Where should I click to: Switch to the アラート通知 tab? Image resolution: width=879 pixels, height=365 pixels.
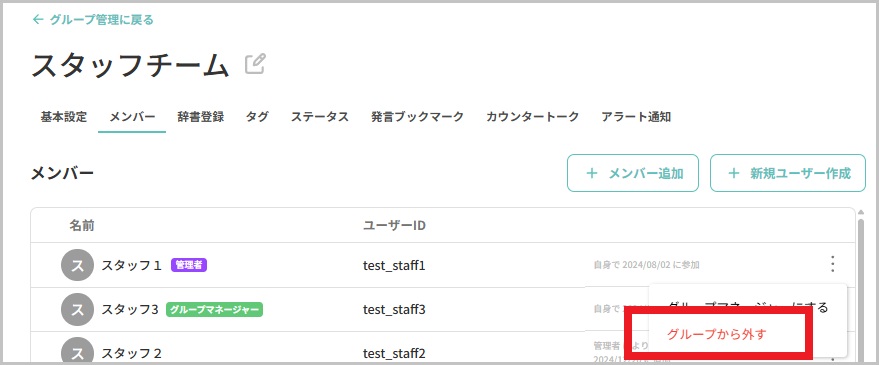(x=636, y=117)
